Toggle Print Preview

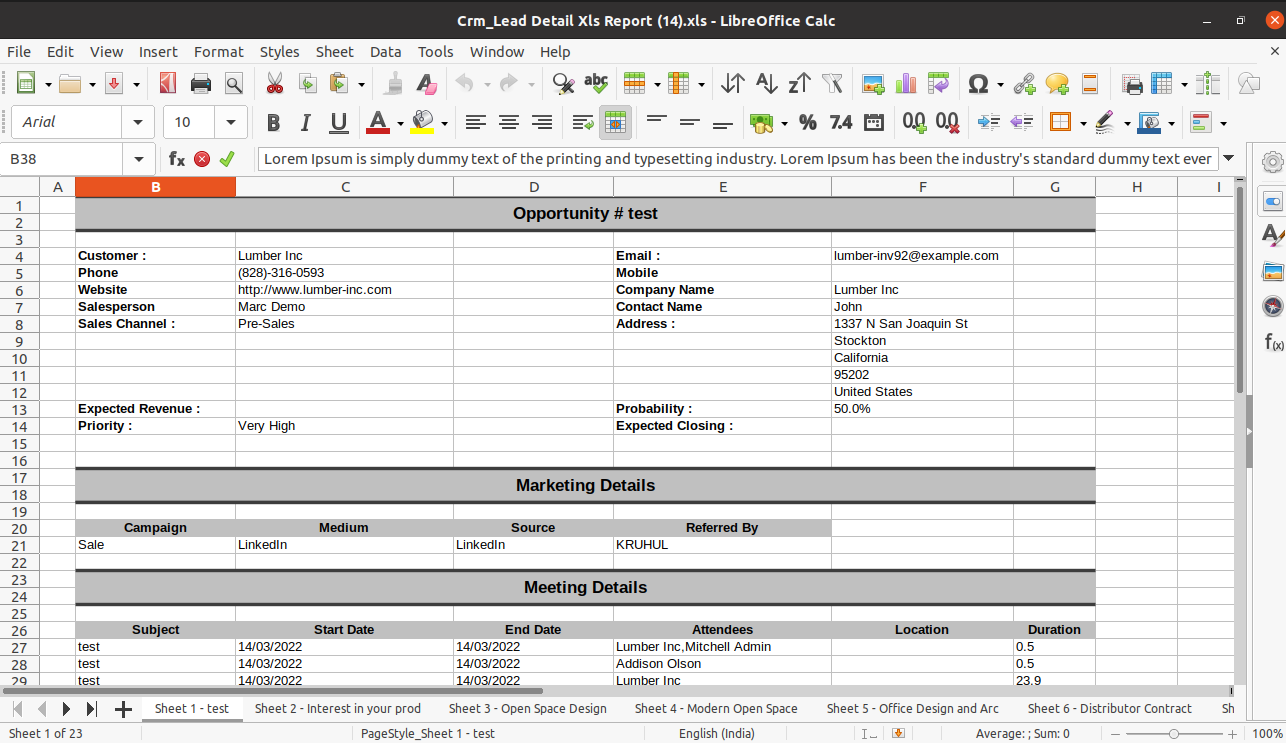point(234,84)
